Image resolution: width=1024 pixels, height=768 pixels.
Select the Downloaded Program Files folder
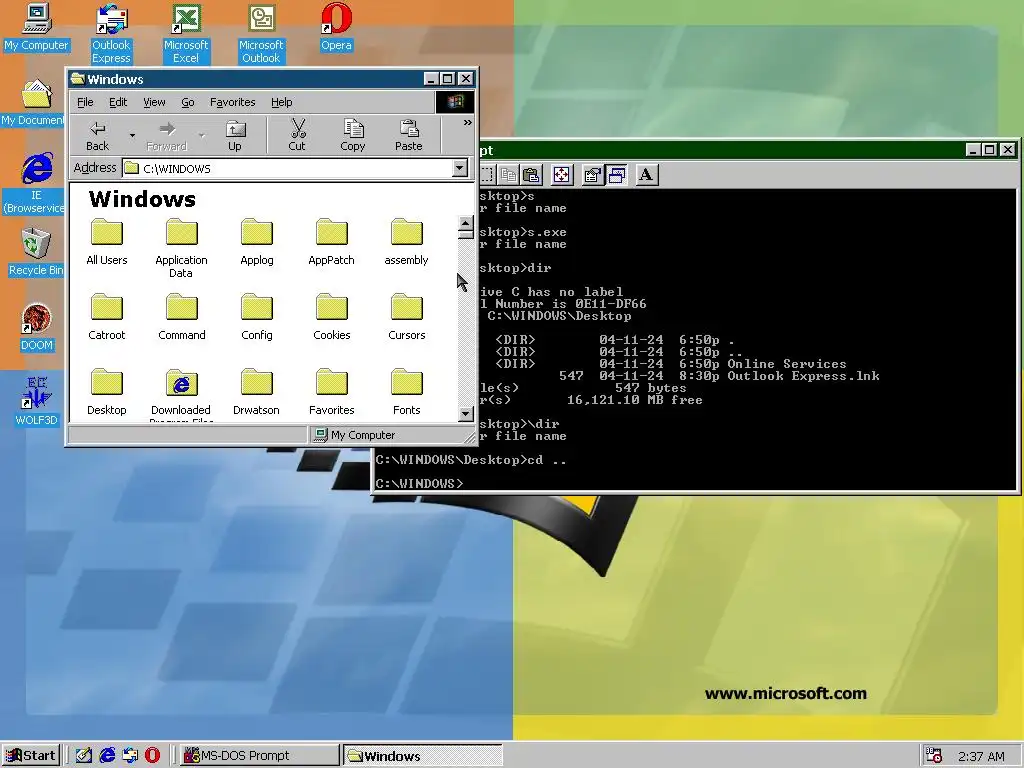(x=182, y=394)
